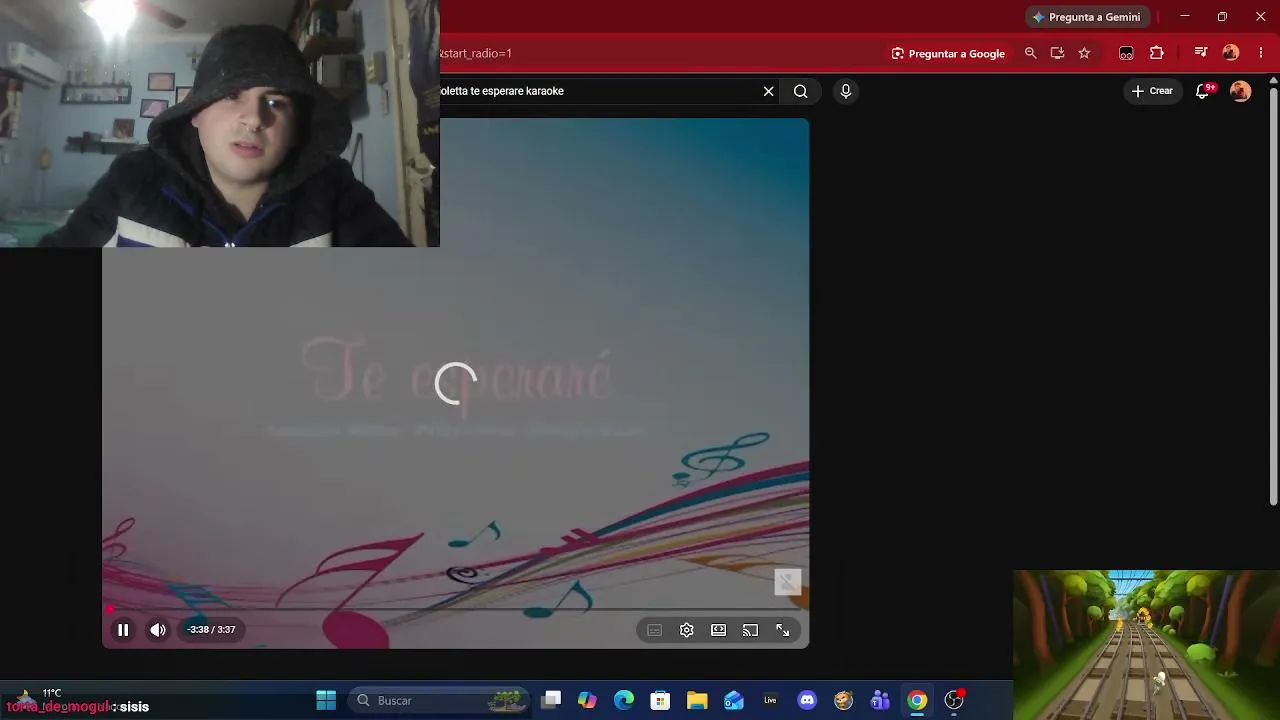
Task: Open the YouTube account avatar menu
Action: [x=1241, y=91]
